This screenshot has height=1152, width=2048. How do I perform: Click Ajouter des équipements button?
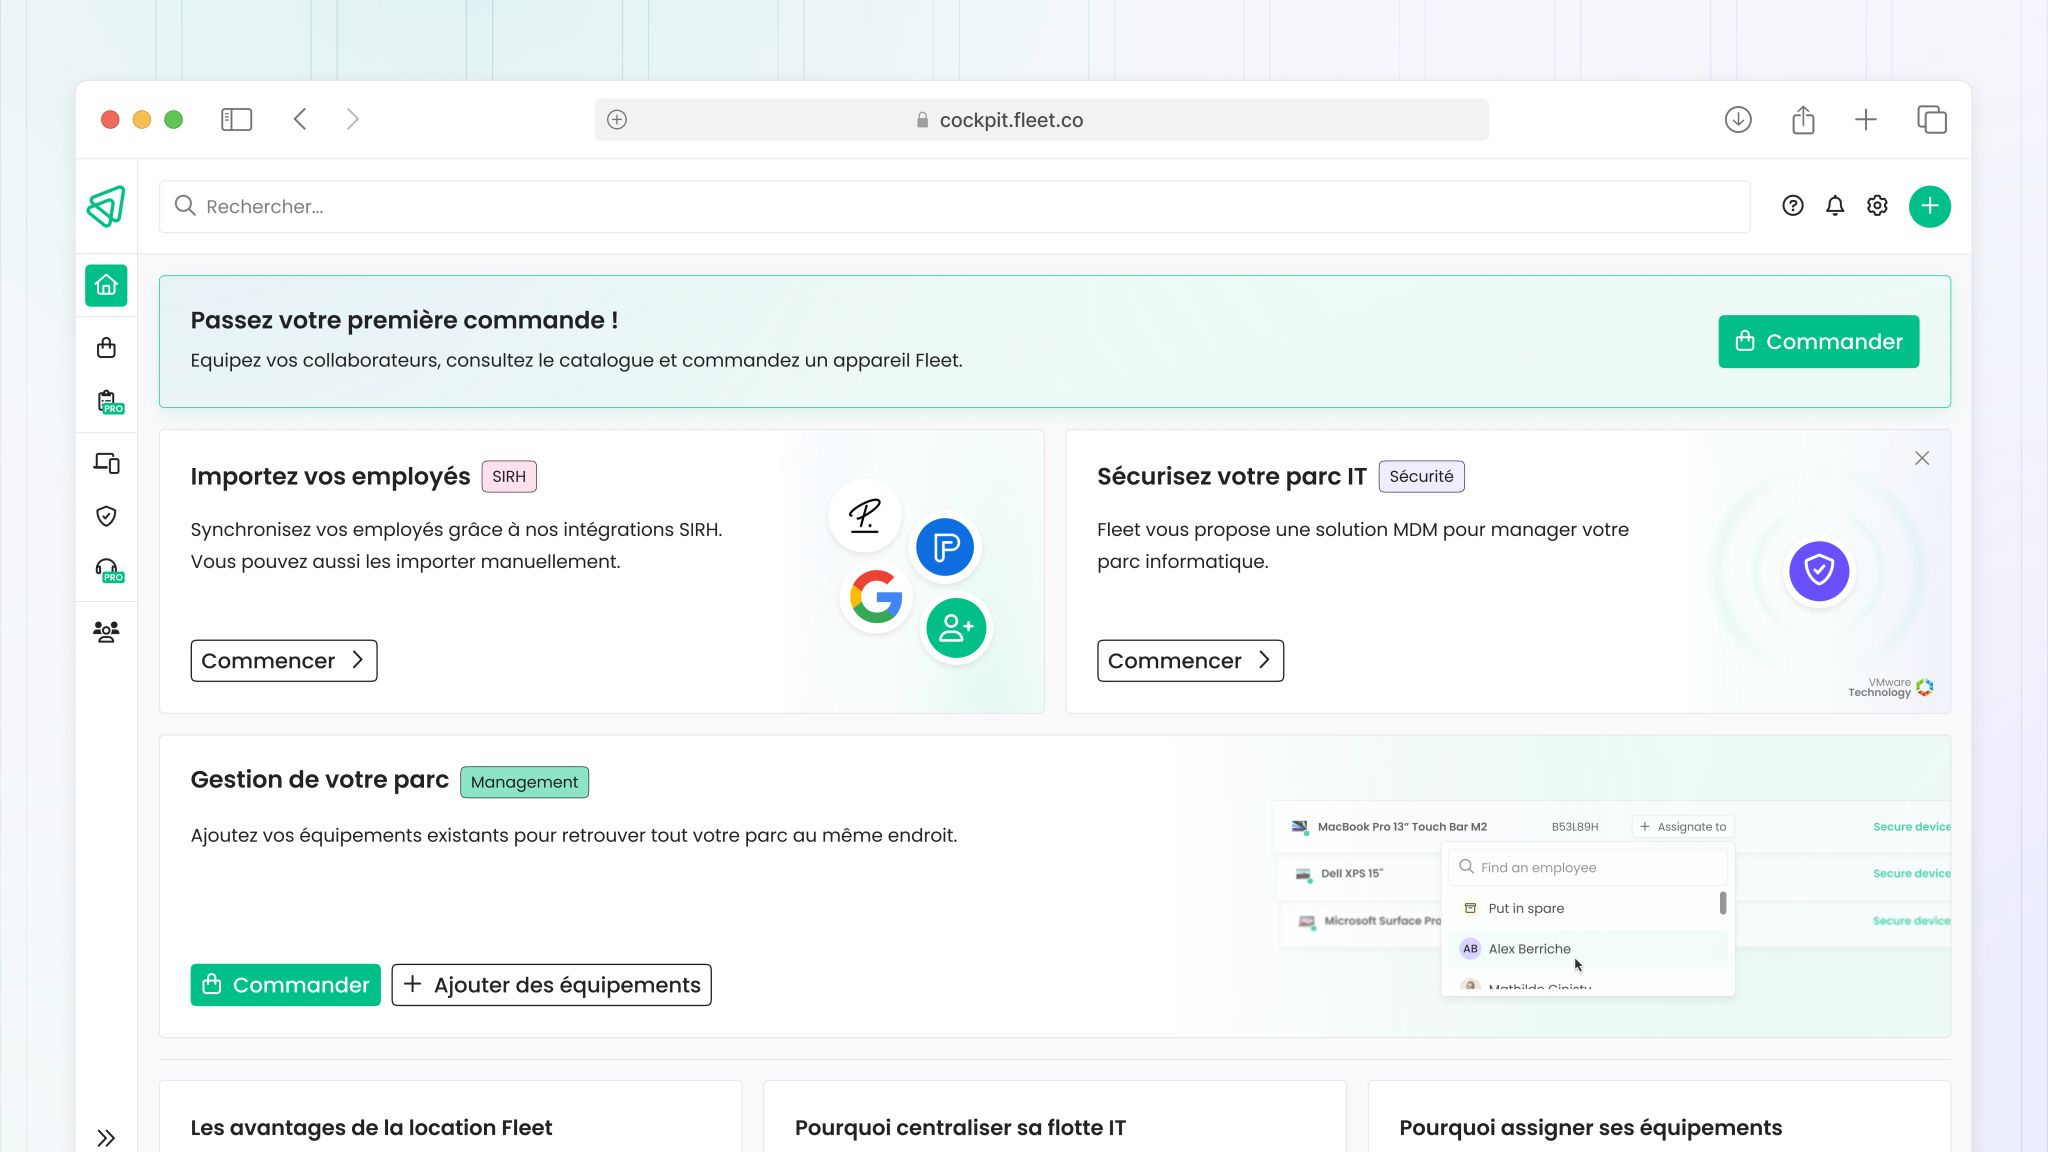(551, 985)
